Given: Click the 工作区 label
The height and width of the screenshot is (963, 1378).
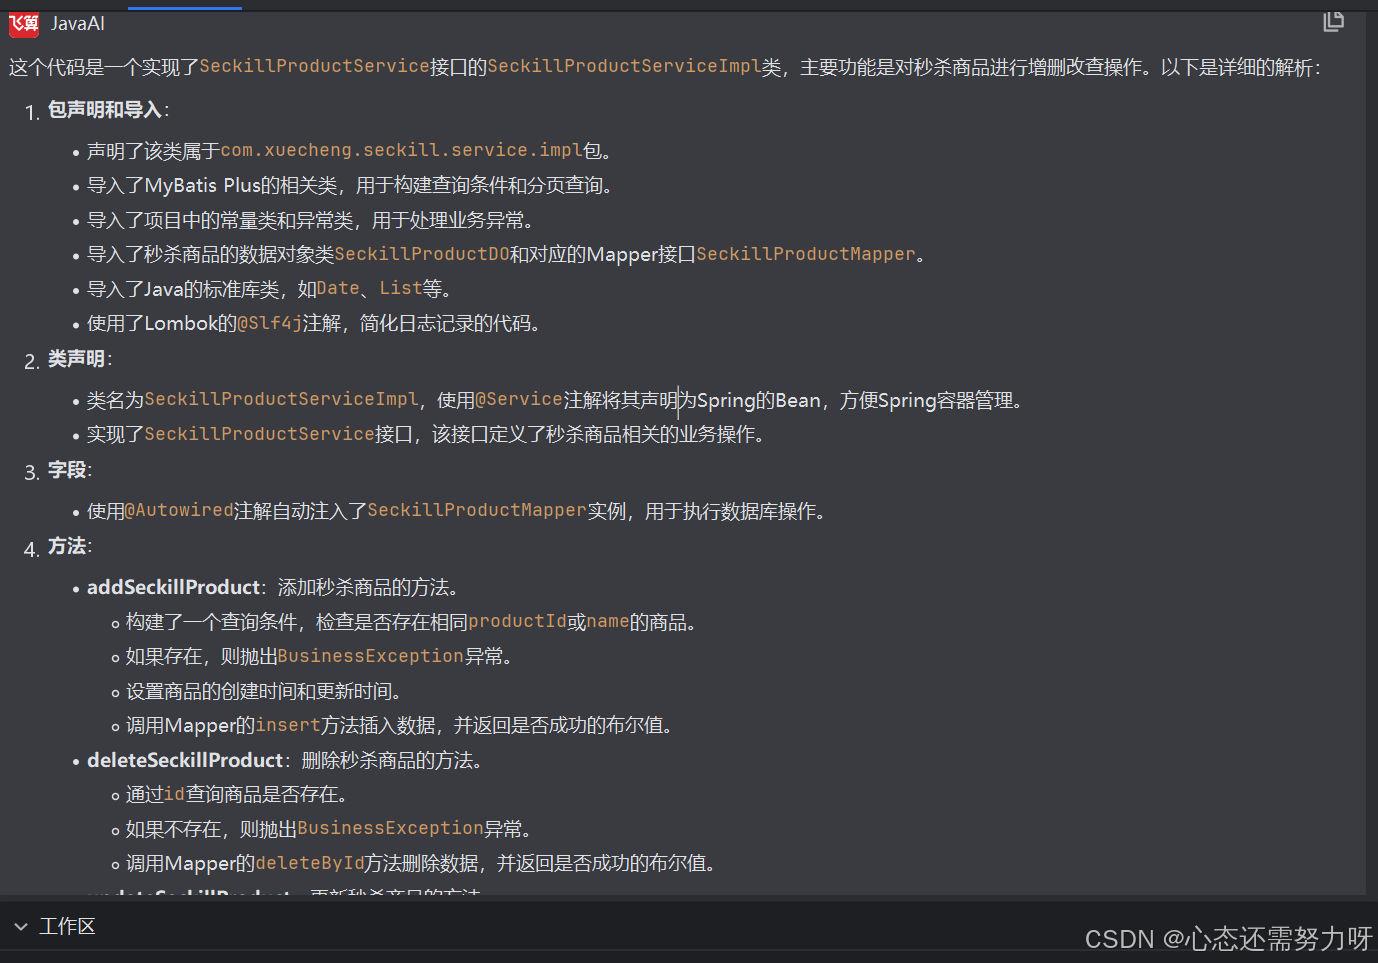Looking at the screenshot, I should click(67, 927).
